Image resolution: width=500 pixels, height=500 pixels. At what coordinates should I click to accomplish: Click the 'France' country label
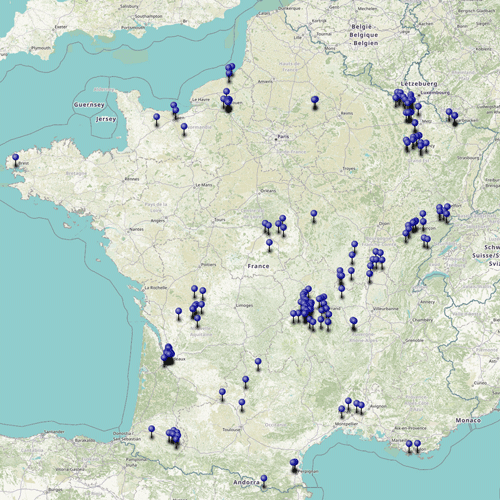coord(258,266)
